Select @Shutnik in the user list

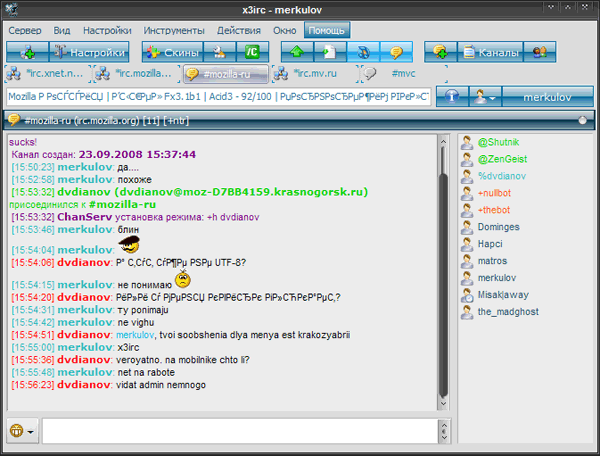[498, 142]
